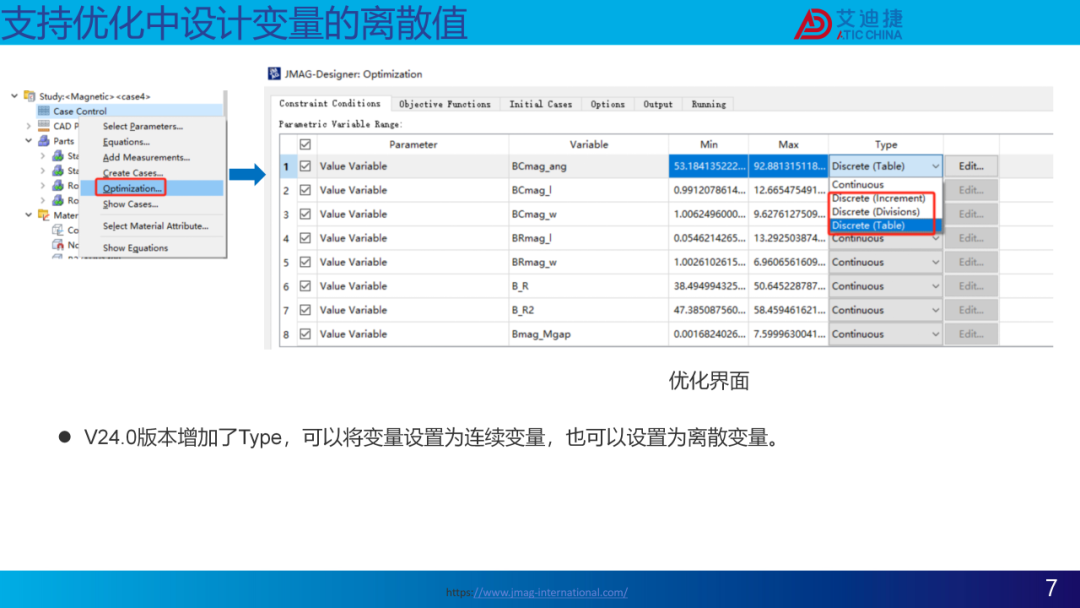Click Edit... button for BCmag_ang row
The image size is (1080, 608).
point(971,166)
